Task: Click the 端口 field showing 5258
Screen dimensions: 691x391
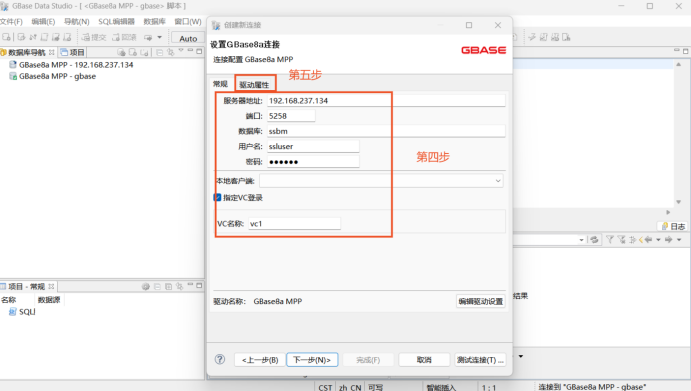Action: tap(291, 116)
